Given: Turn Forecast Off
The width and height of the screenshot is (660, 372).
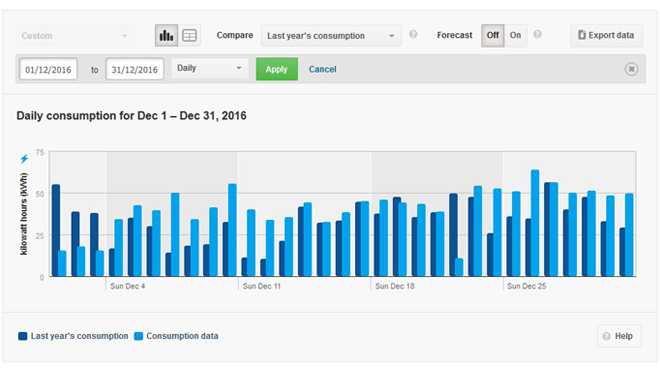Looking at the screenshot, I should click(x=493, y=35).
